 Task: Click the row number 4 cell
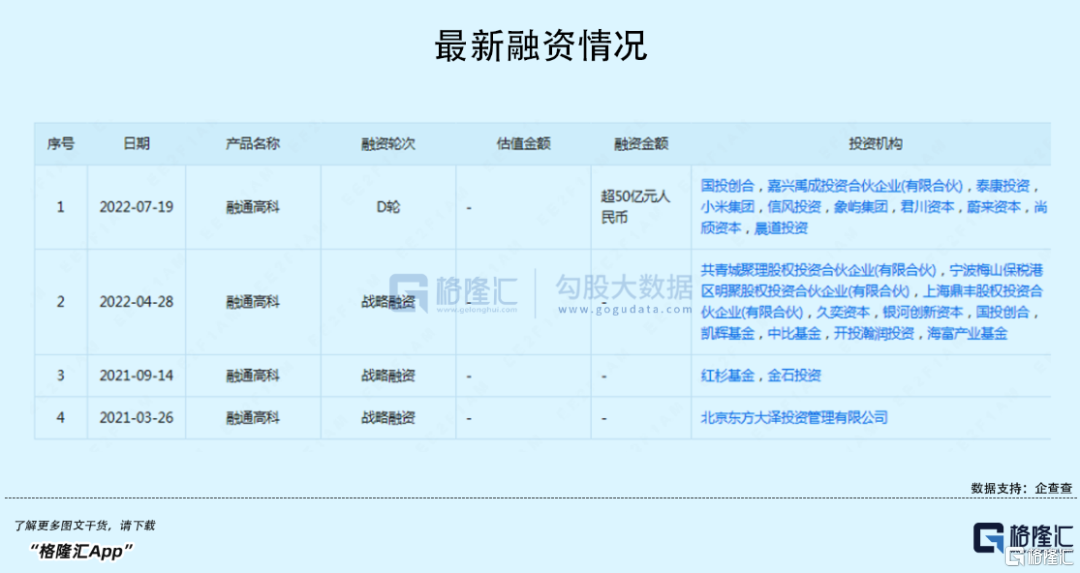[x=61, y=417]
